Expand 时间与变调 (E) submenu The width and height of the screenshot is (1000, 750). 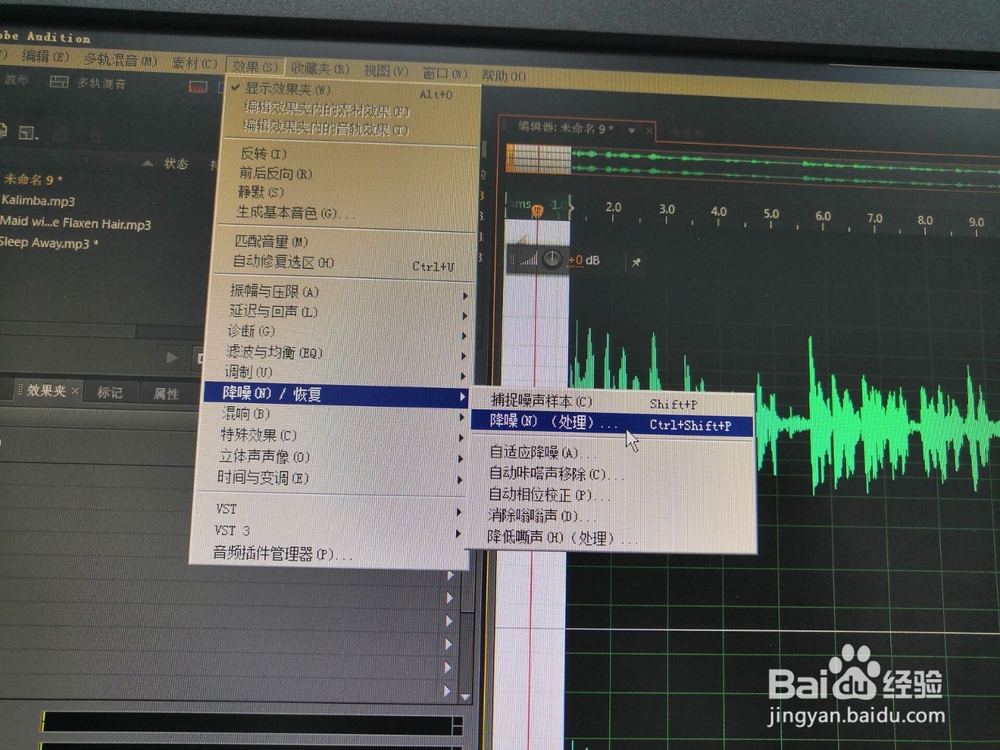click(330, 478)
